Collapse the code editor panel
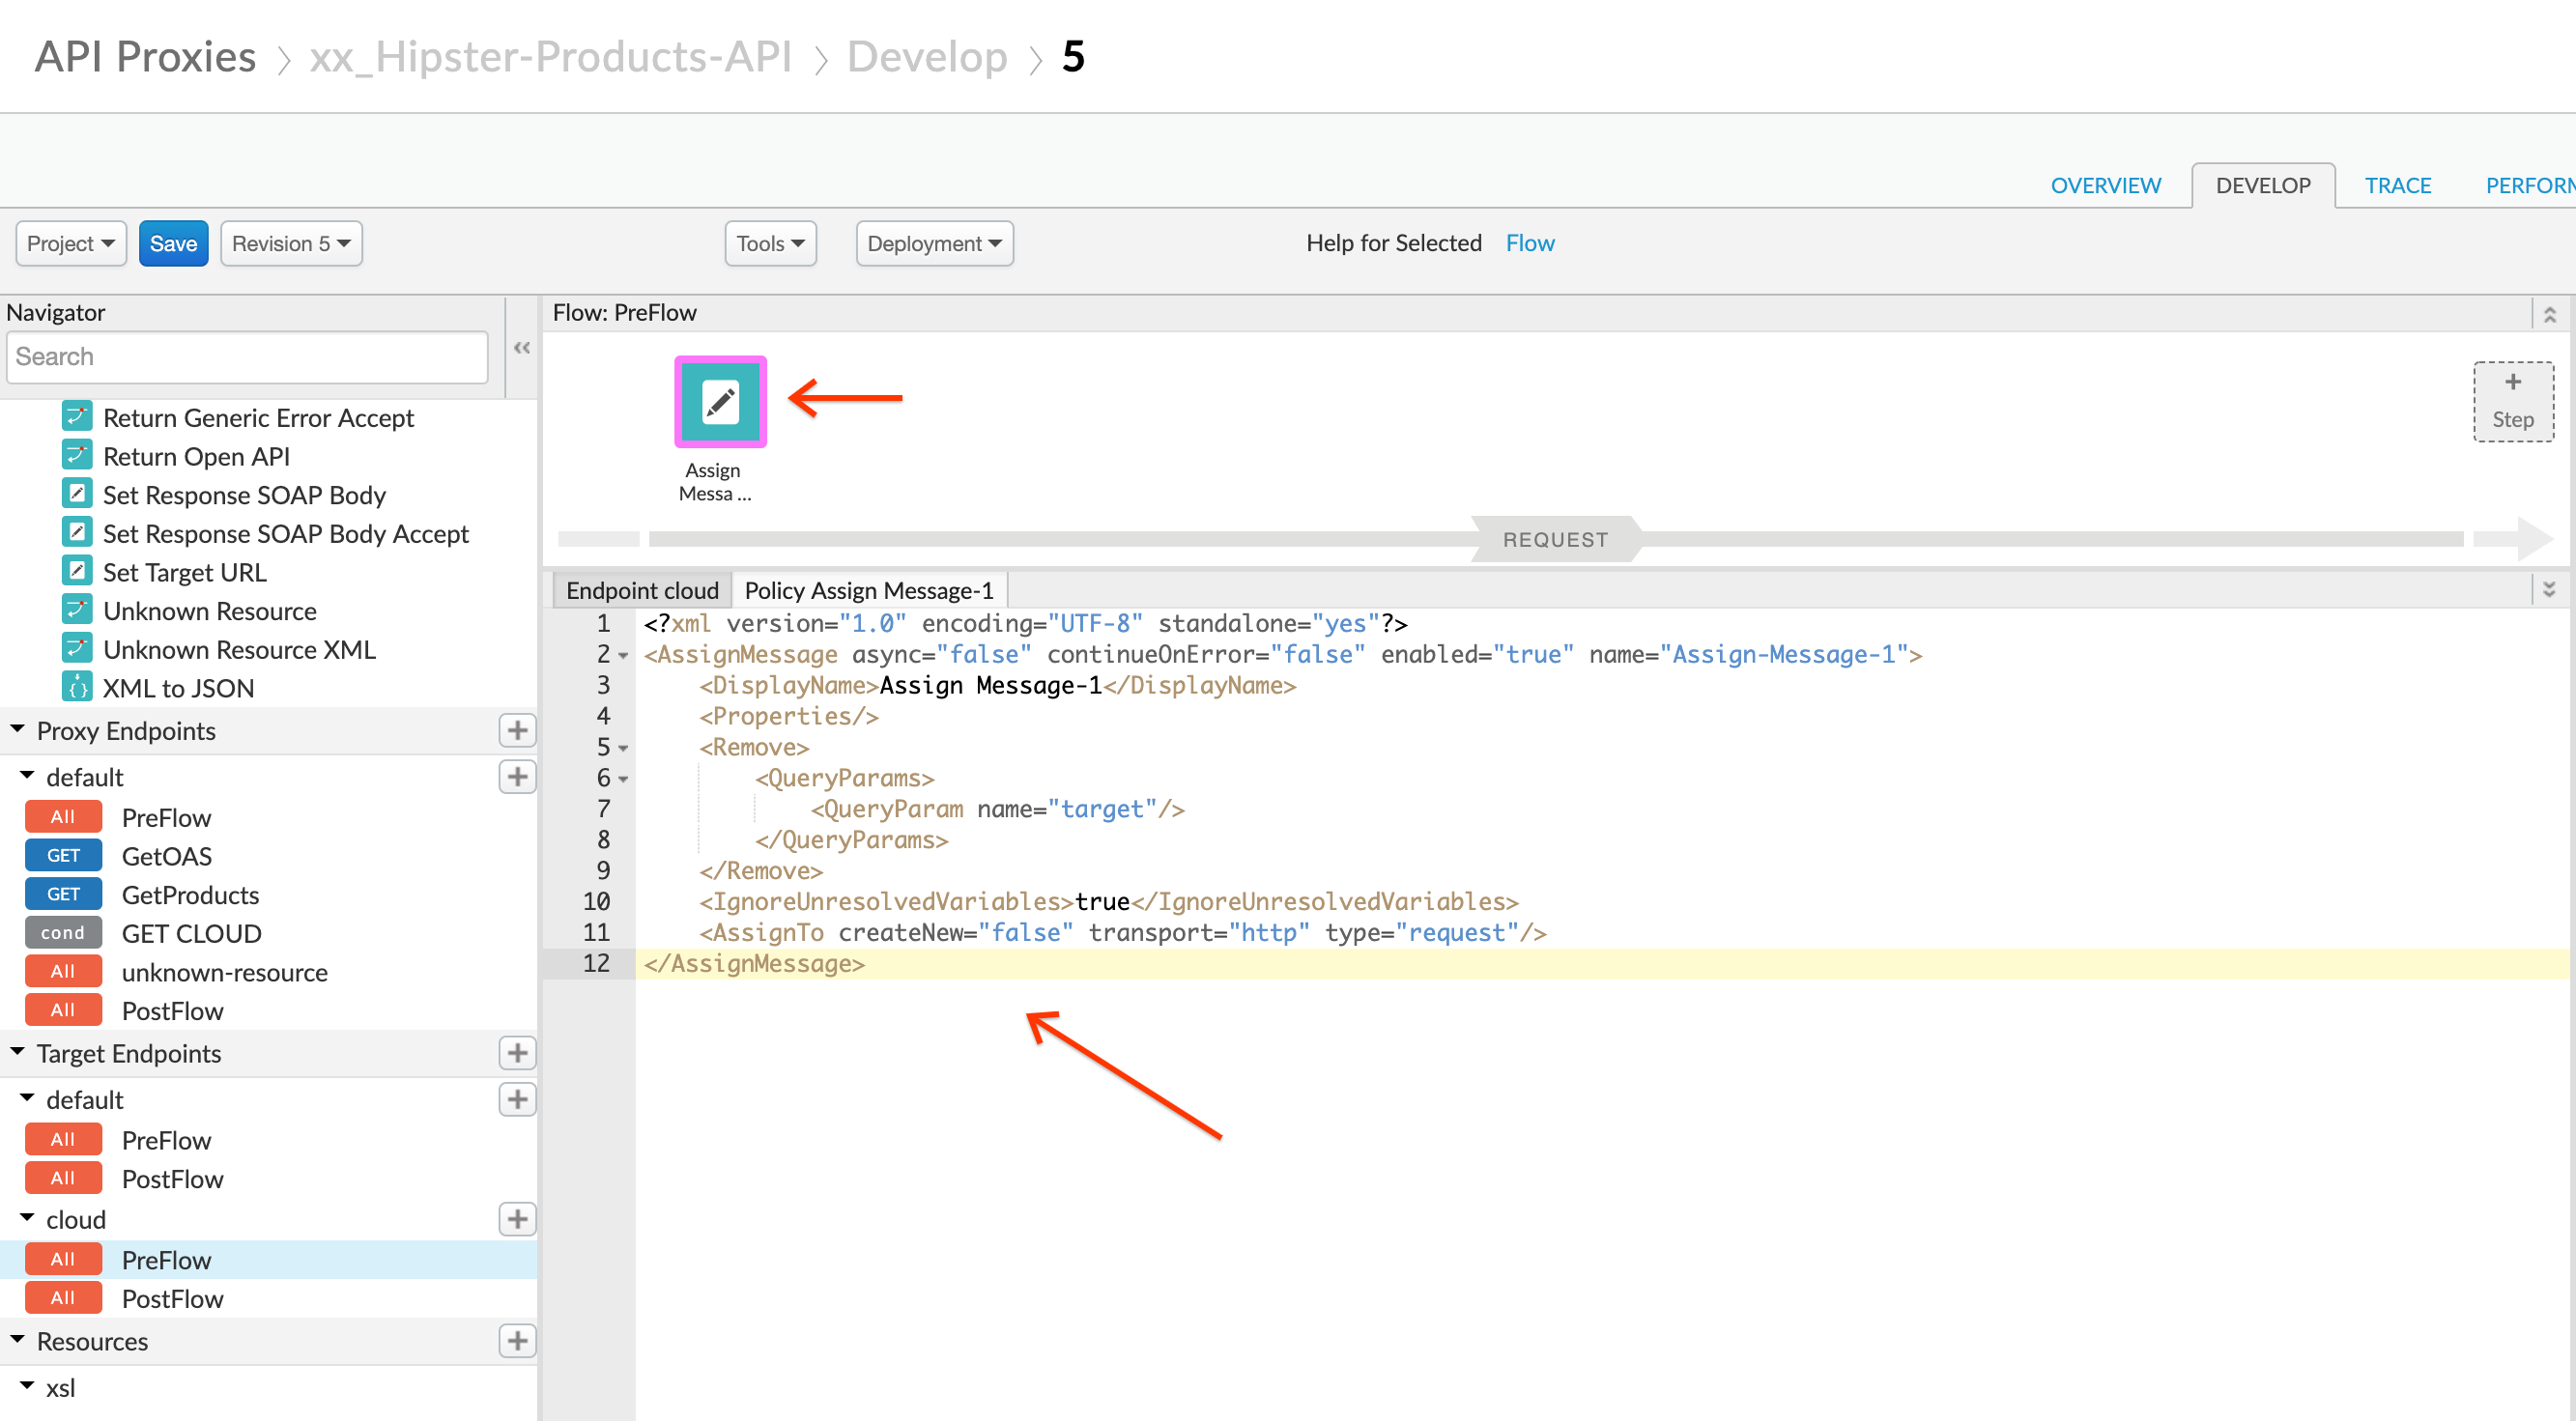Viewport: 2576px width, 1421px height. click(2549, 590)
